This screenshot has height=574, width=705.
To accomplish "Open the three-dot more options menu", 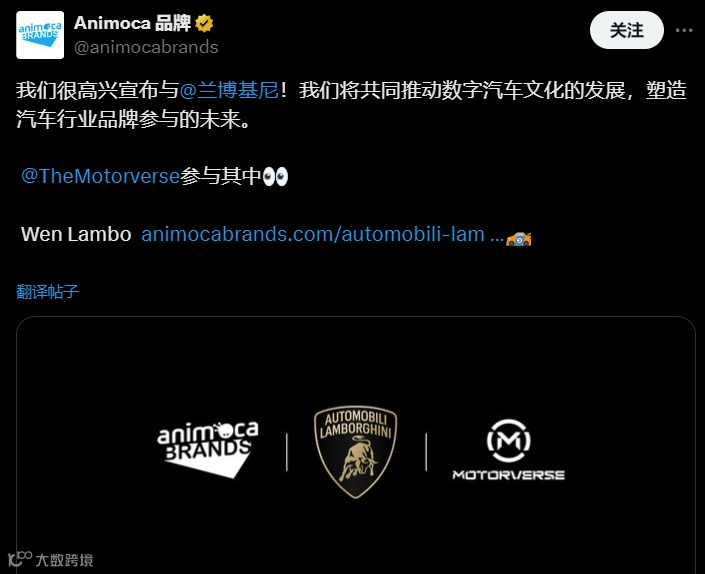I will tap(684, 31).
